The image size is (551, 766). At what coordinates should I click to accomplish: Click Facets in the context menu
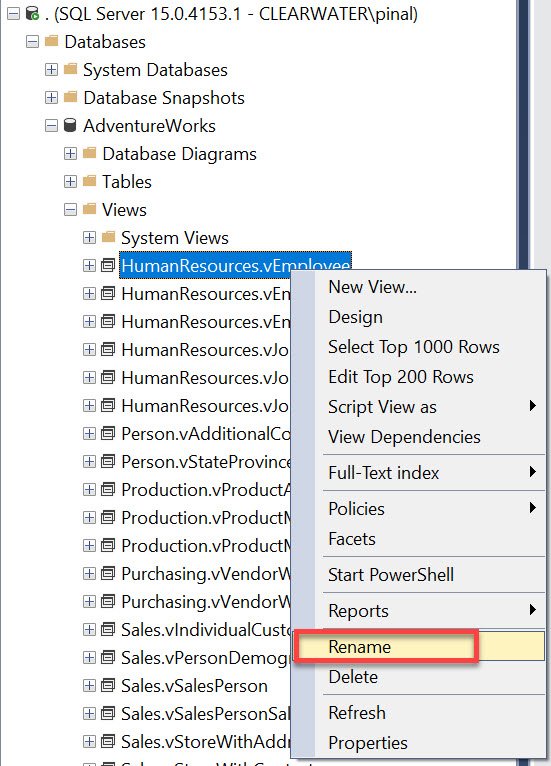tap(419, 539)
